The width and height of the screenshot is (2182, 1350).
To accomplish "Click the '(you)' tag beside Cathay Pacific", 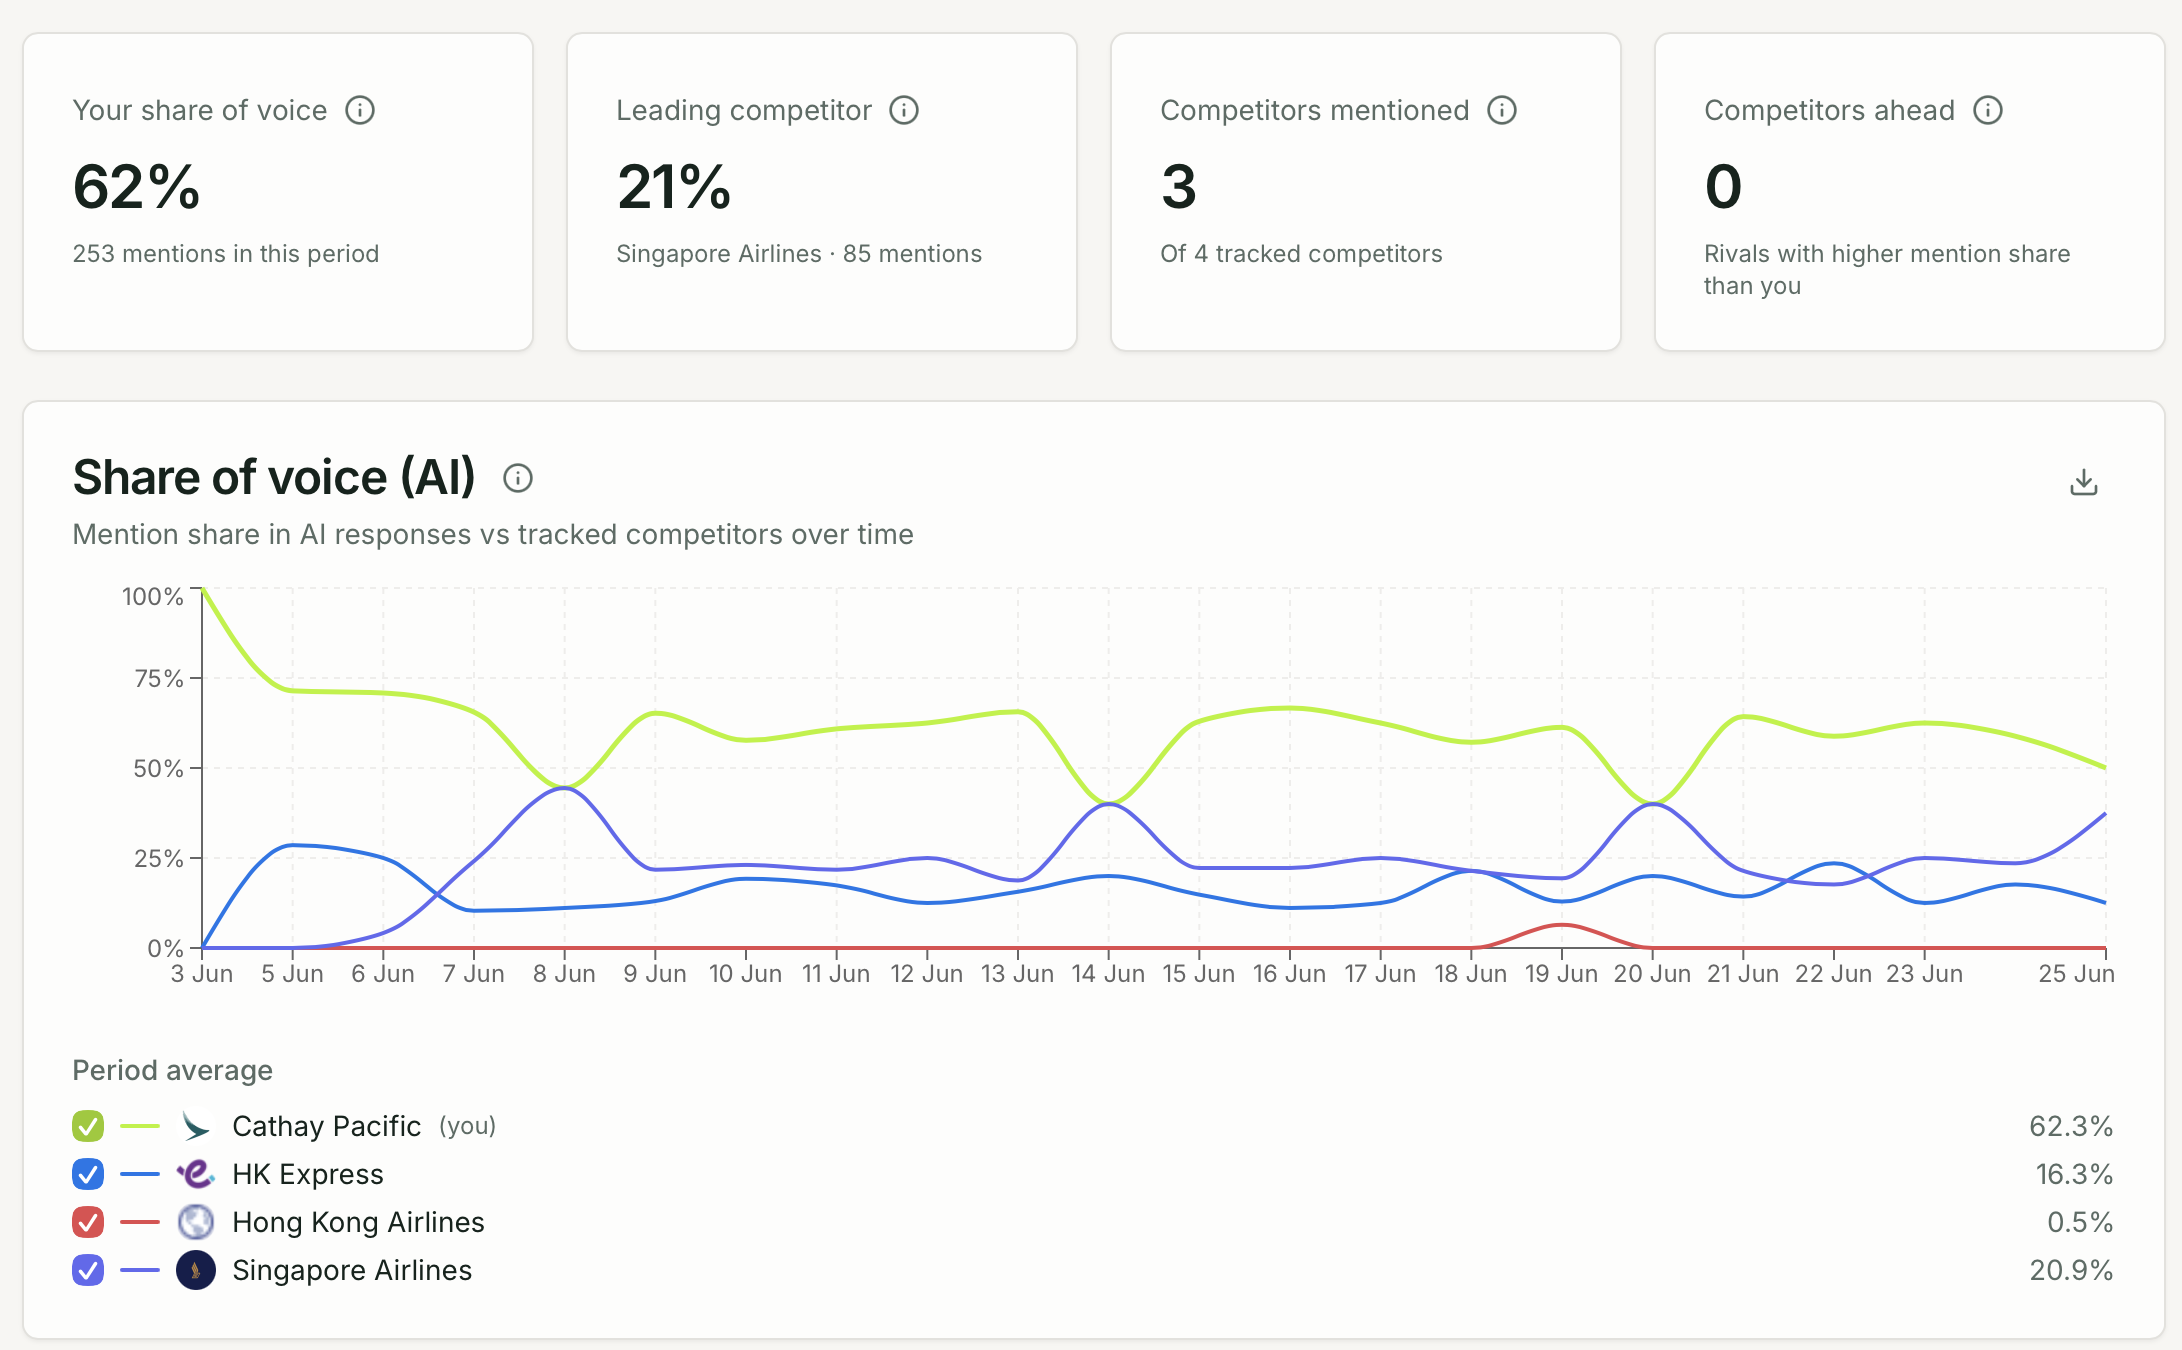I will (x=467, y=1126).
